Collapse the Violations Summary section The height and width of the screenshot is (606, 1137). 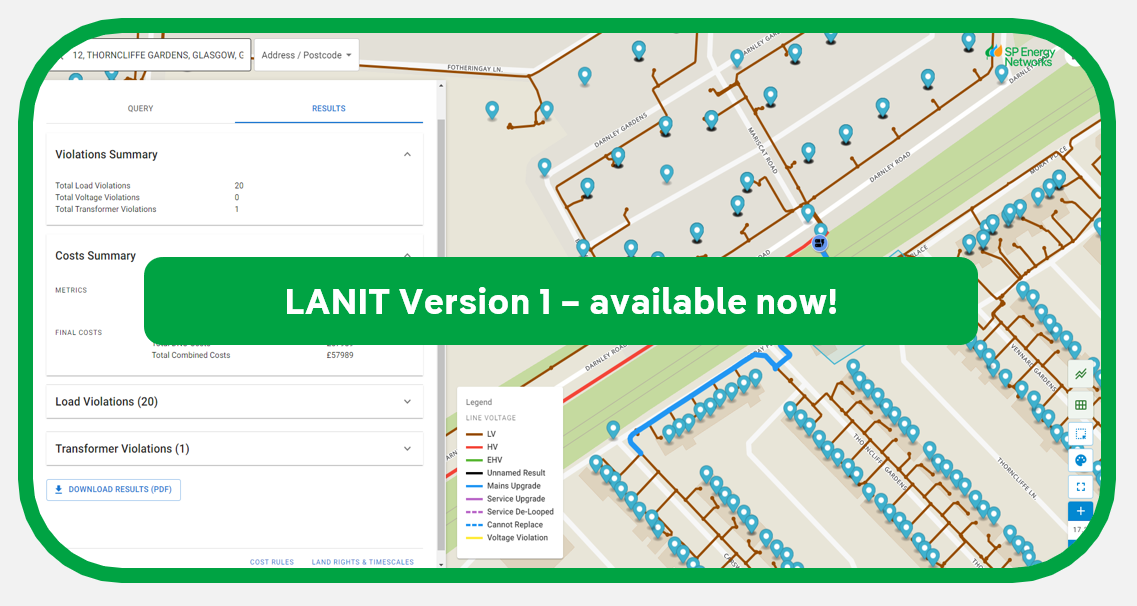coord(408,154)
